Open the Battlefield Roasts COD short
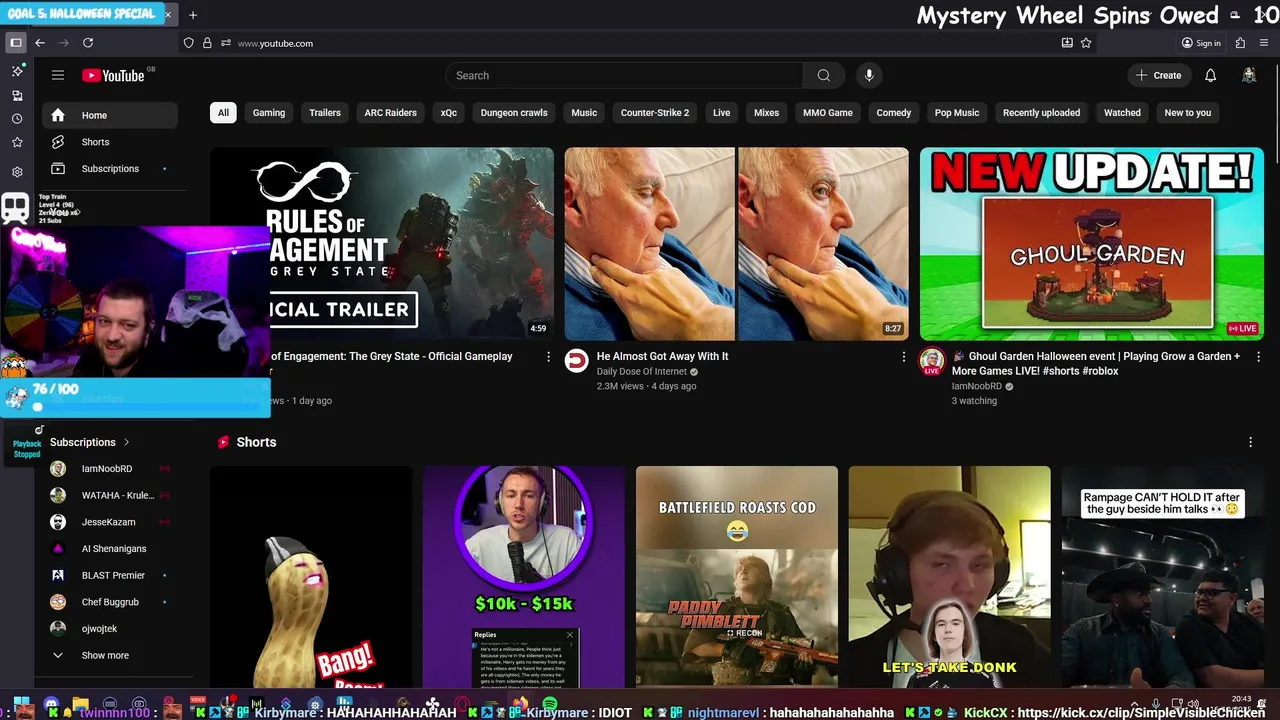The image size is (1280, 720). point(737,577)
